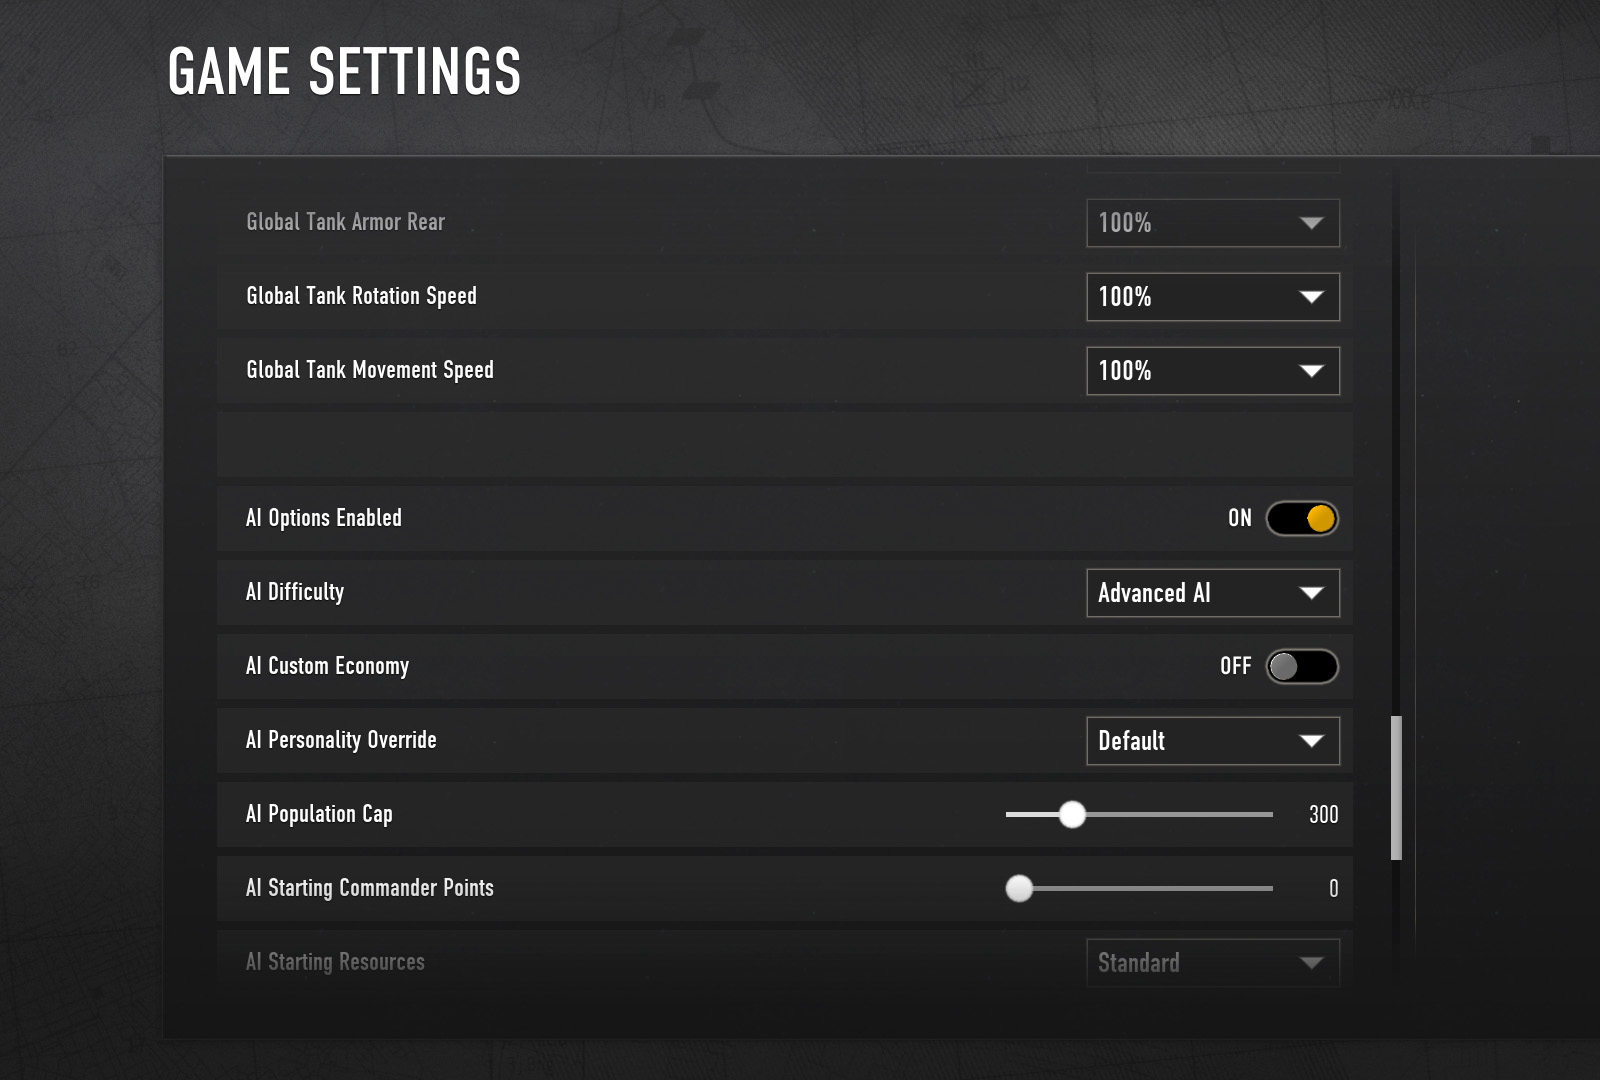The image size is (1600, 1080).
Task: Open Global Tank Movement Speed dropdown
Action: [1212, 371]
